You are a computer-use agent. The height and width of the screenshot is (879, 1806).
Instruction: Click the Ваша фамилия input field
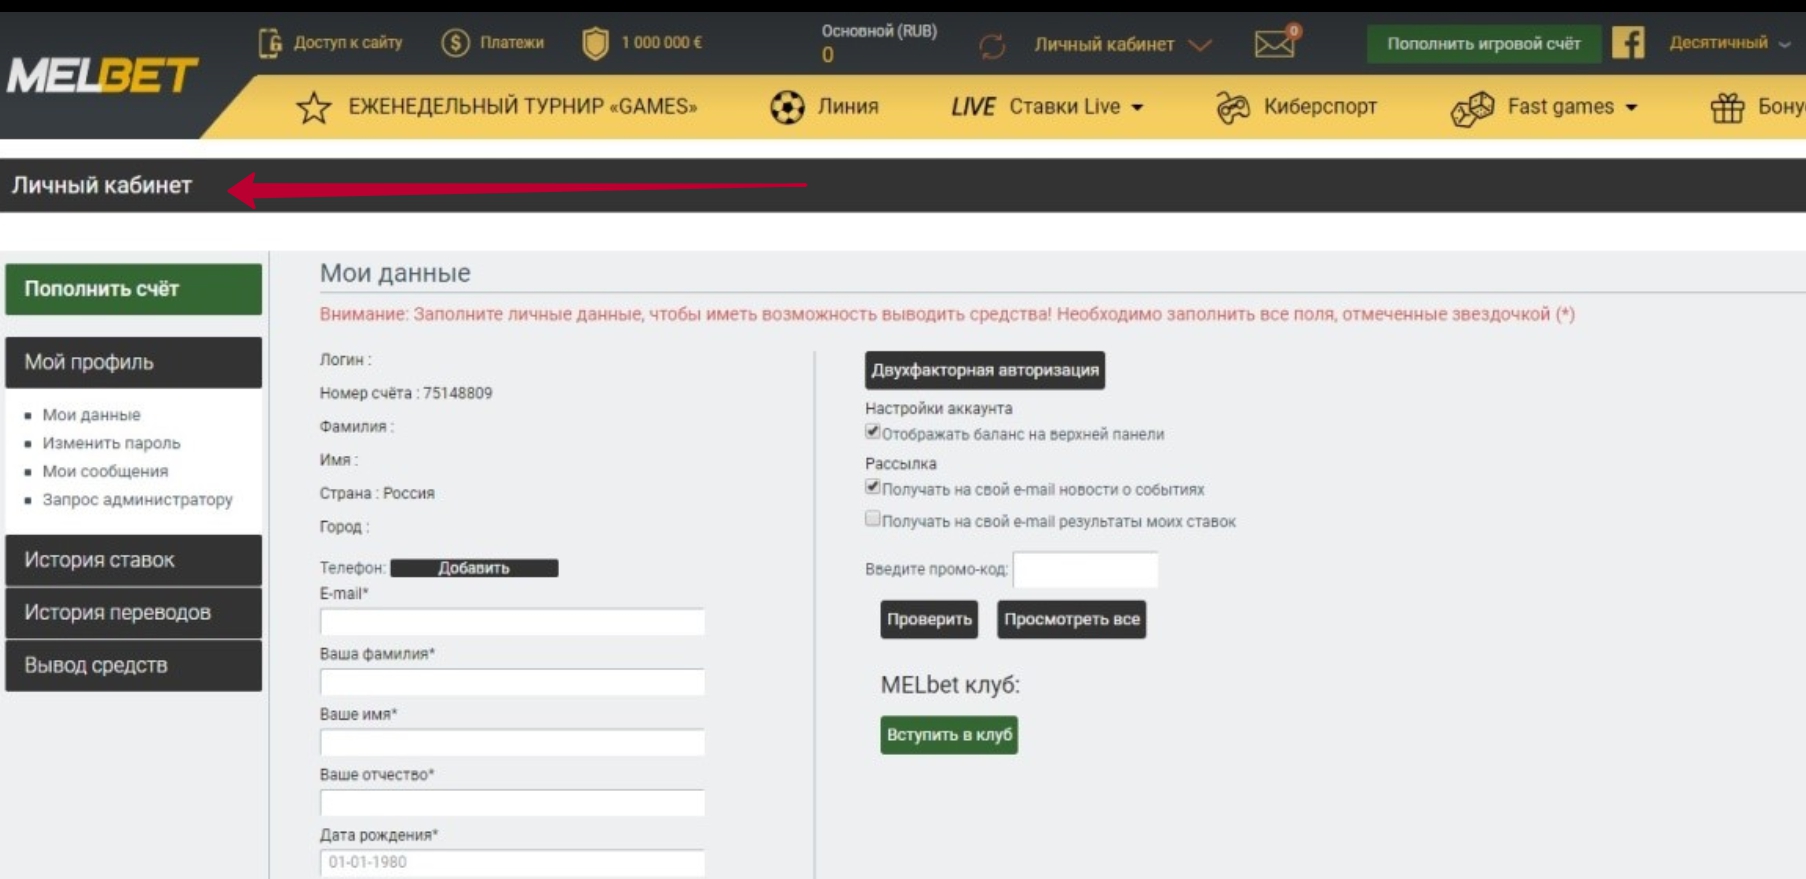click(x=512, y=682)
